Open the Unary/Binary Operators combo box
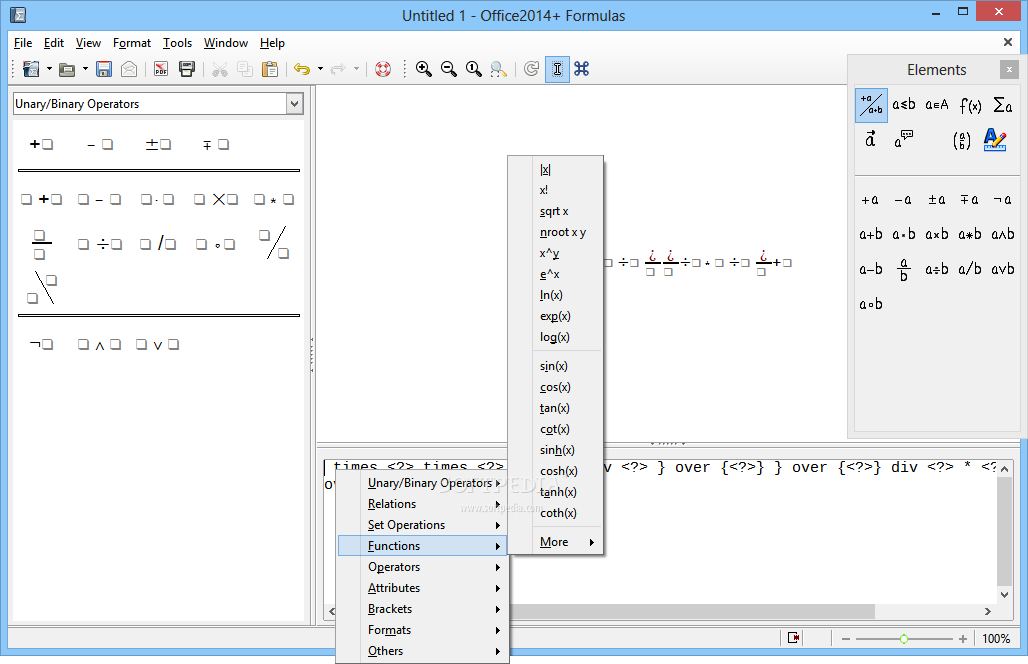The image size is (1028, 664). coord(295,104)
